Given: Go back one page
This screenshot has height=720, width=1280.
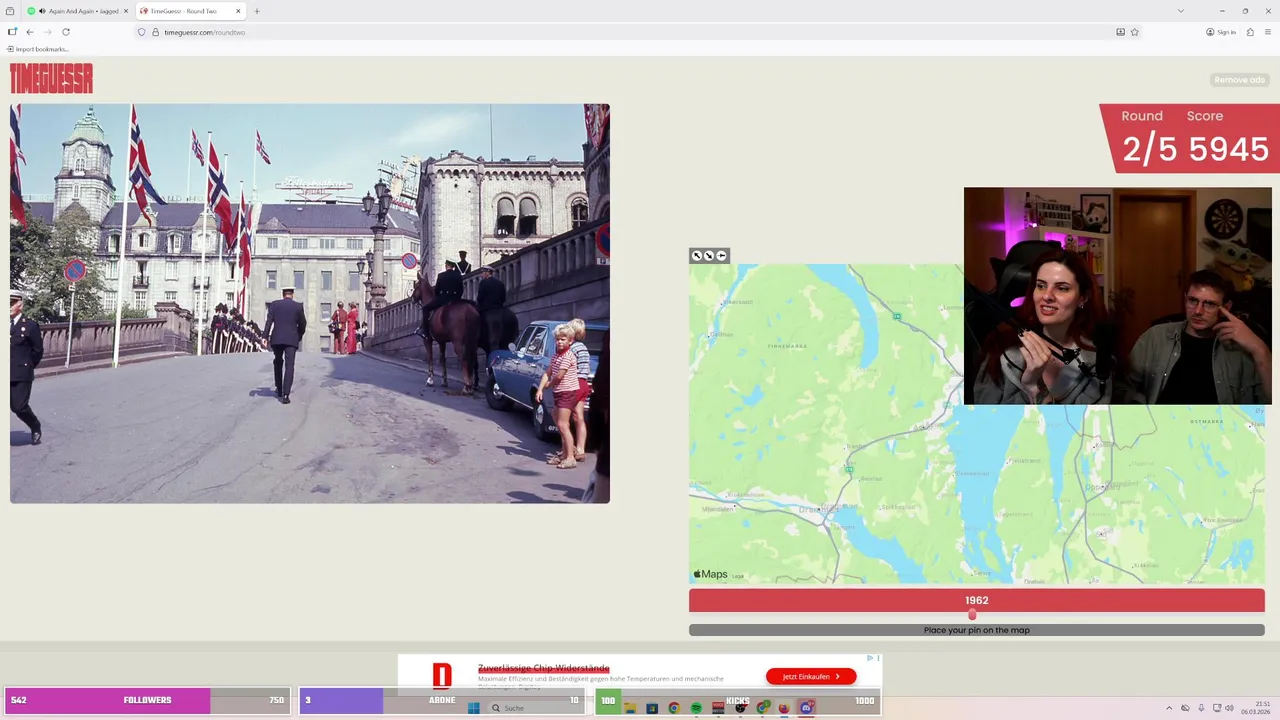Looking at the screenshot, I should pos(30,32).
